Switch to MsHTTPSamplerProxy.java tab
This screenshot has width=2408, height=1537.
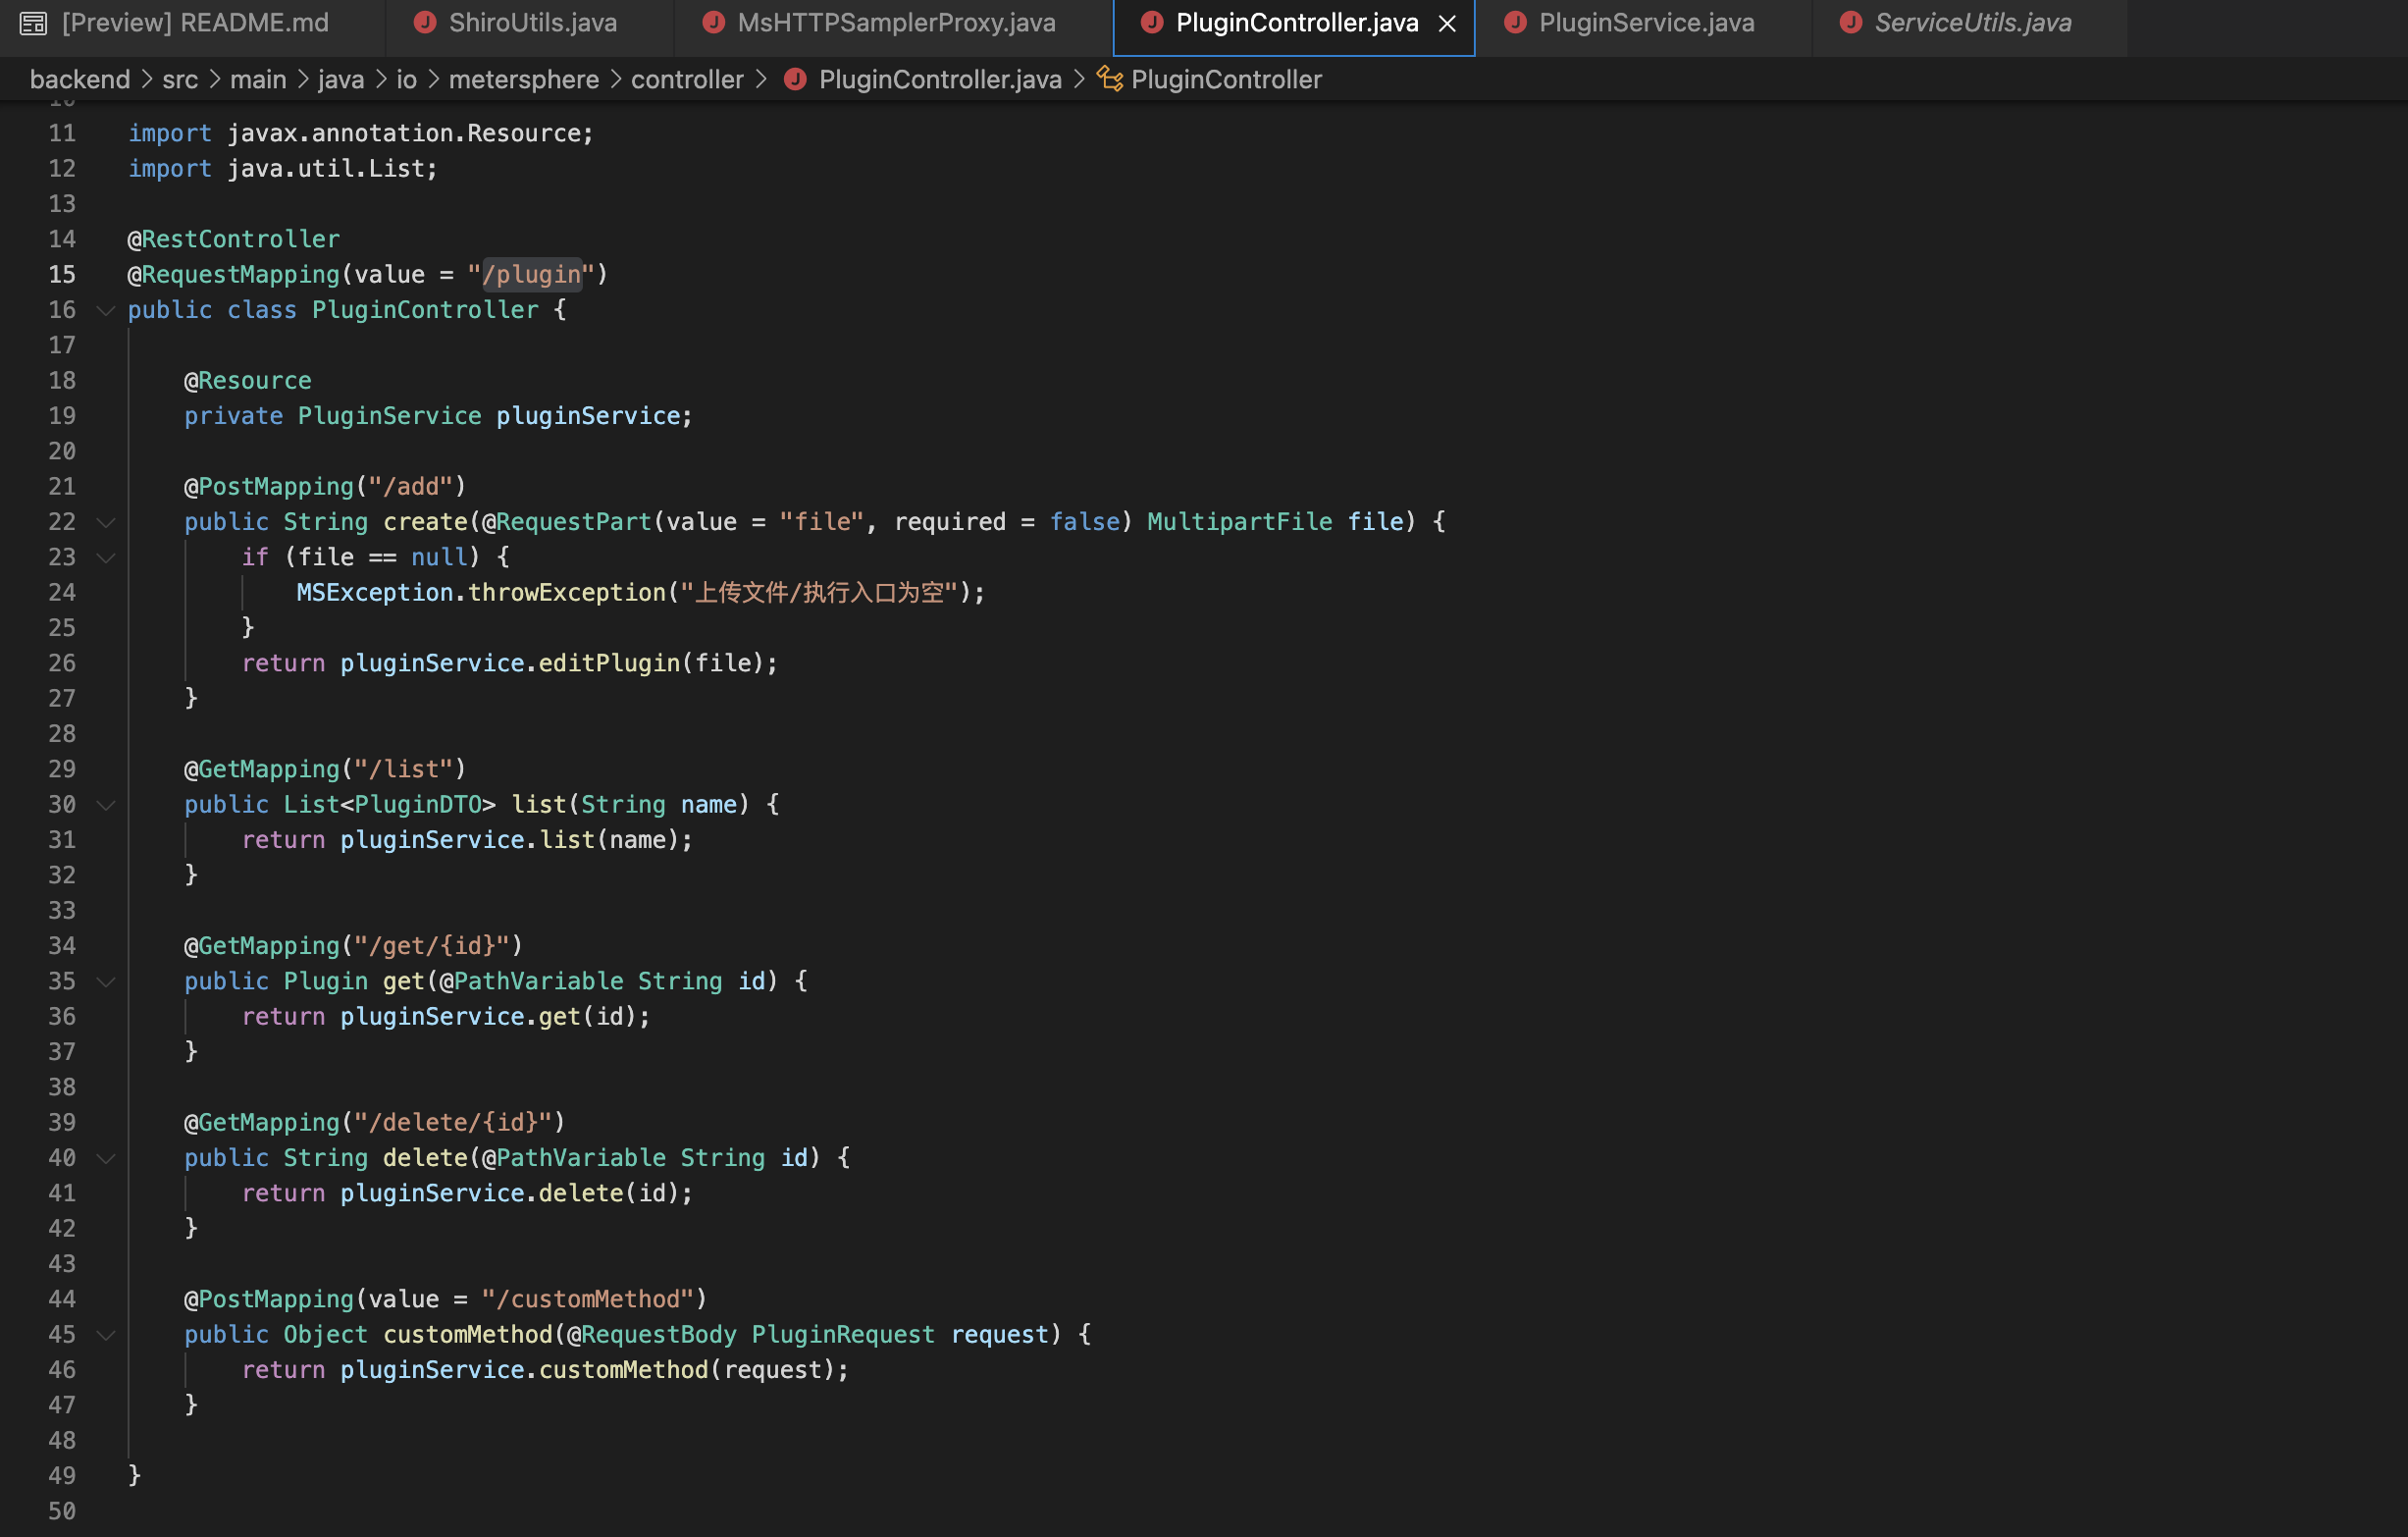(896, 23)
